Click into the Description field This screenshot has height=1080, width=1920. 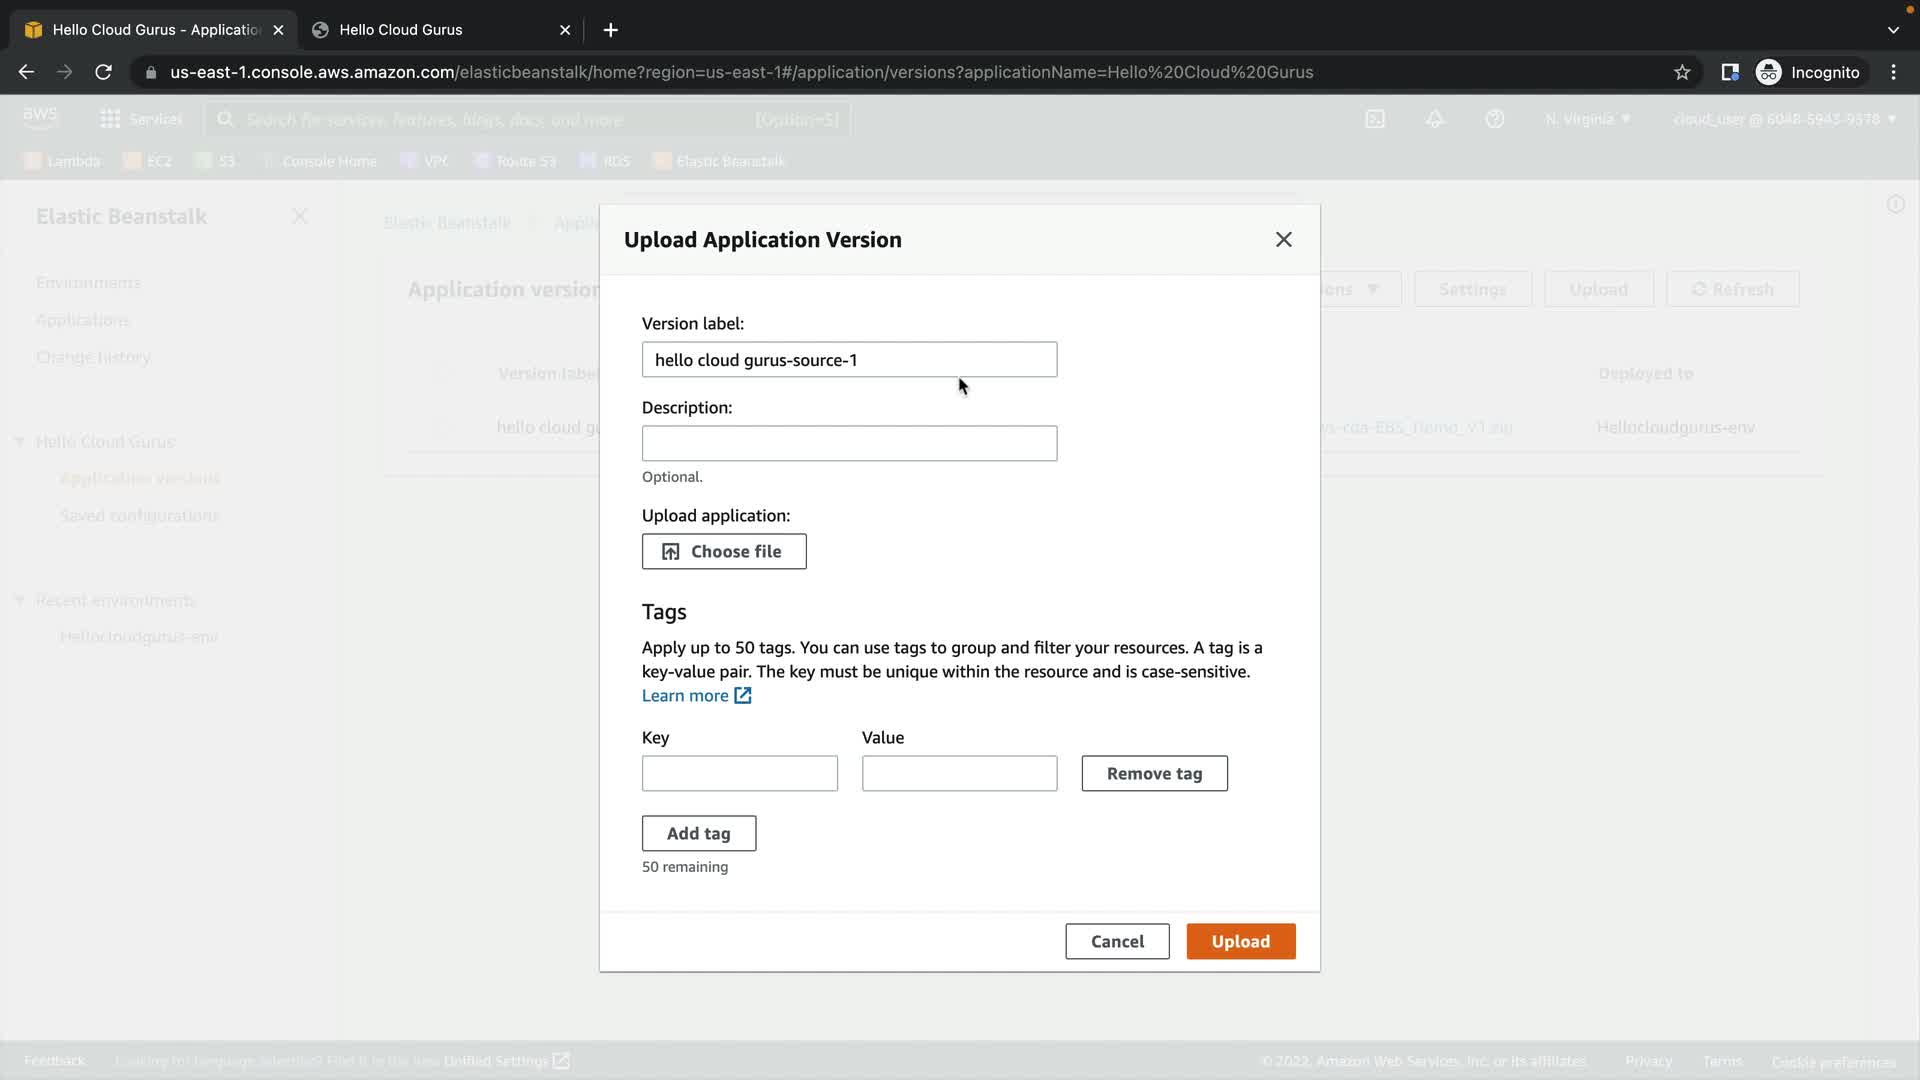tap(848, 444)
